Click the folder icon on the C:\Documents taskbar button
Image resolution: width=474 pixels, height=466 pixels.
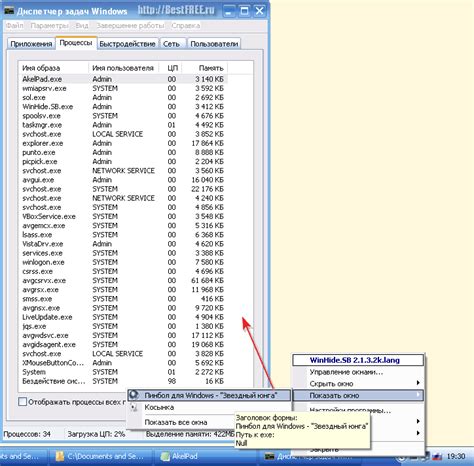[x=60, y=456]
